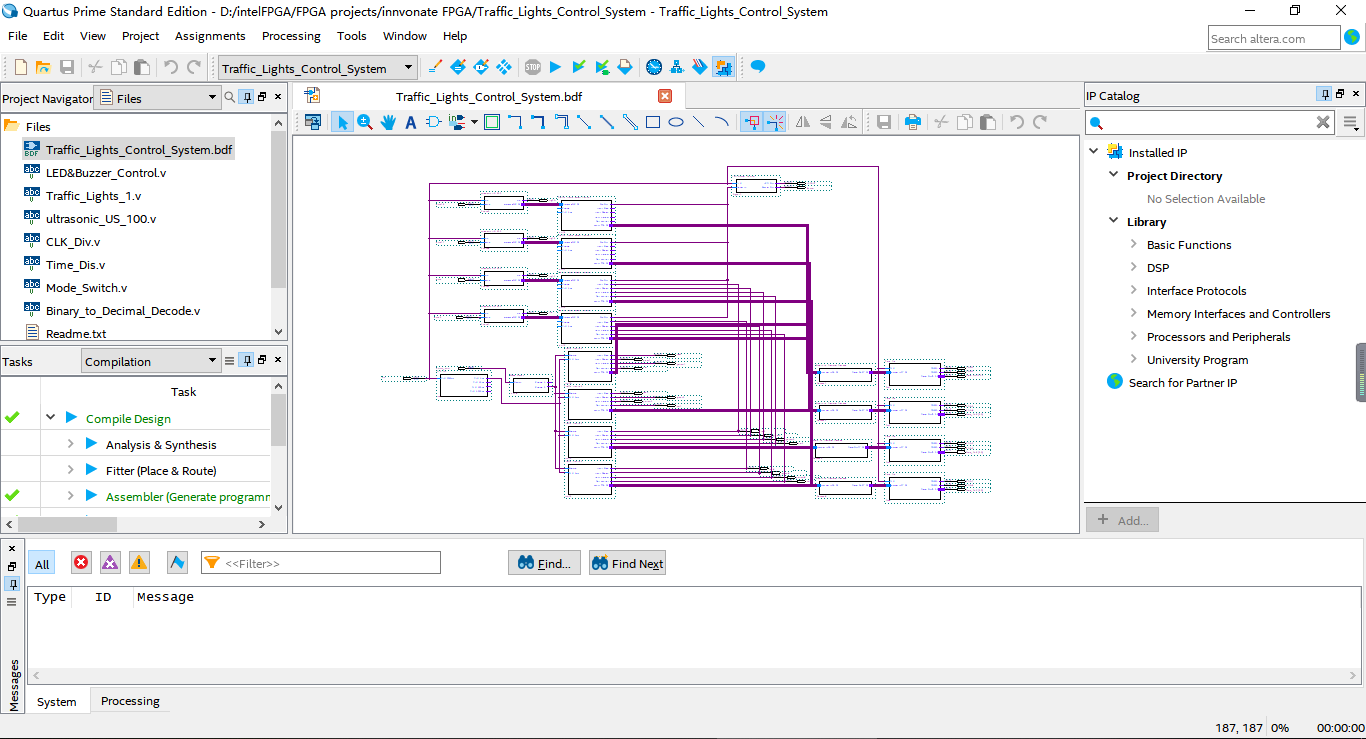The height and width of the screenshot is (739, 1366).
Task: Open the project revision dropdown Traffic_Lights_Control_System
Action: [318, 68]
